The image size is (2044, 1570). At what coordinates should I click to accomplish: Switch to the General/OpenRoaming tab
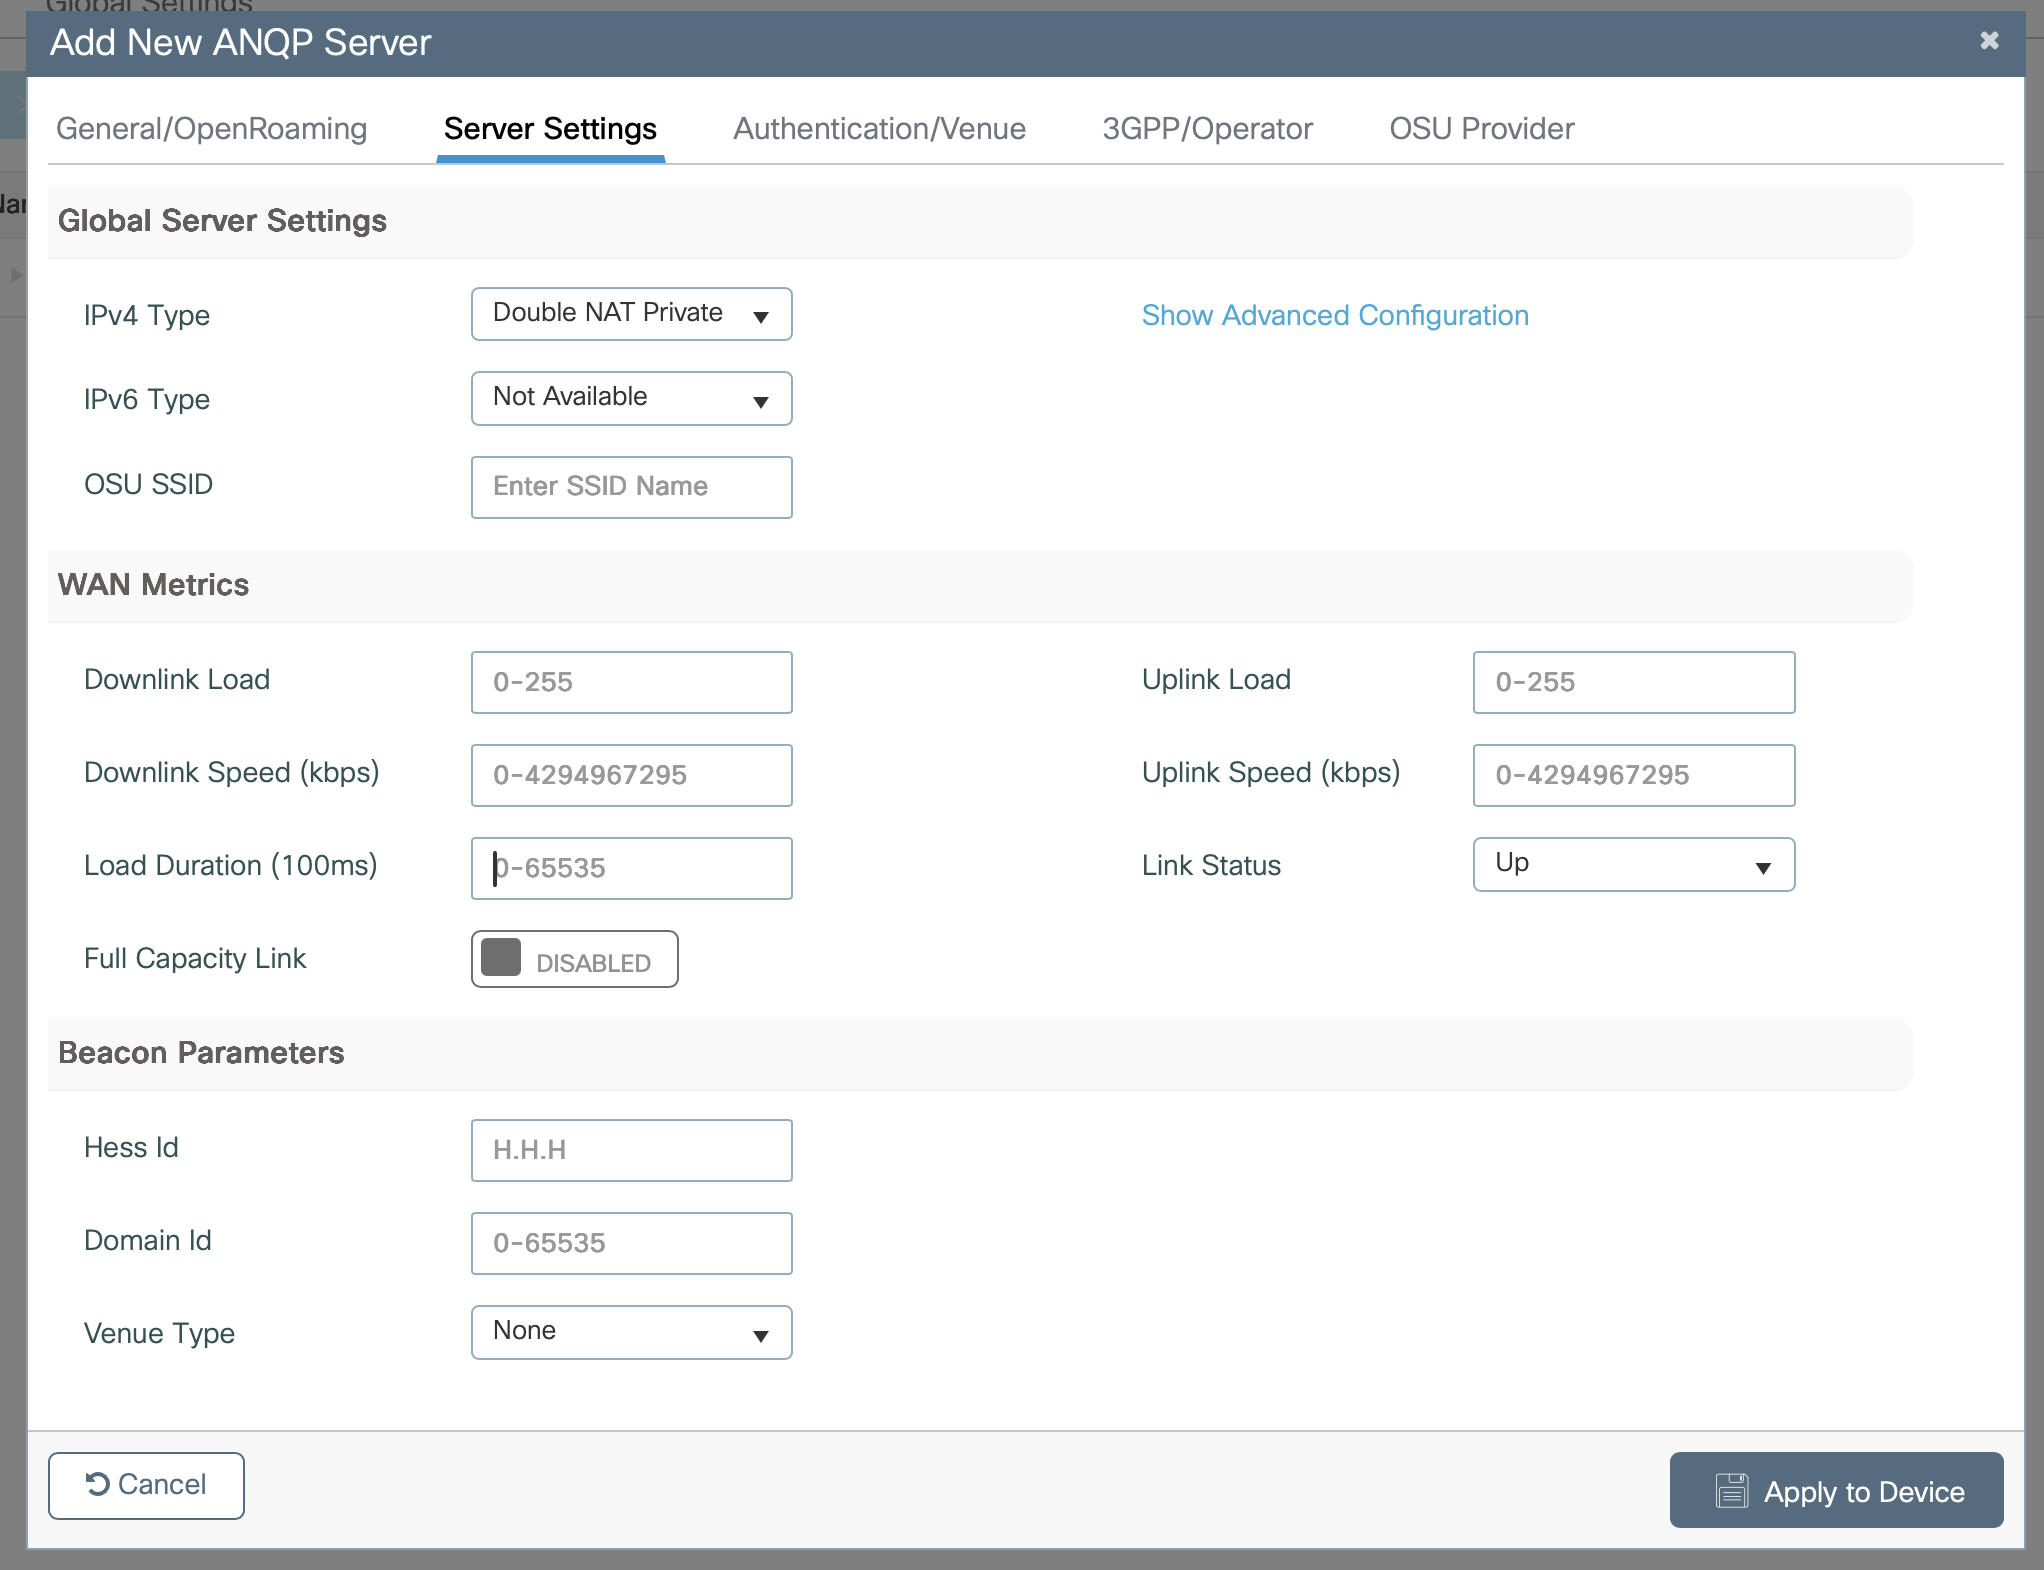tap(212, 129)
